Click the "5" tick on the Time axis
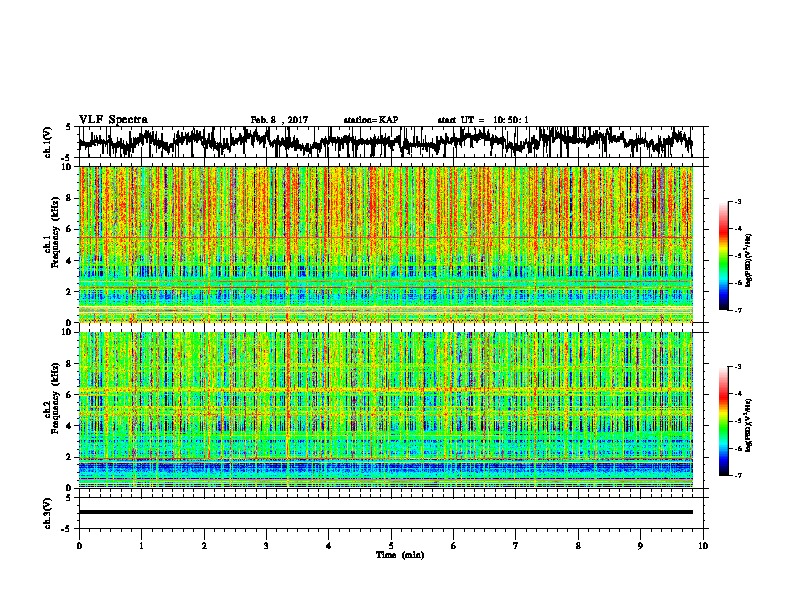 pos(391,546)
